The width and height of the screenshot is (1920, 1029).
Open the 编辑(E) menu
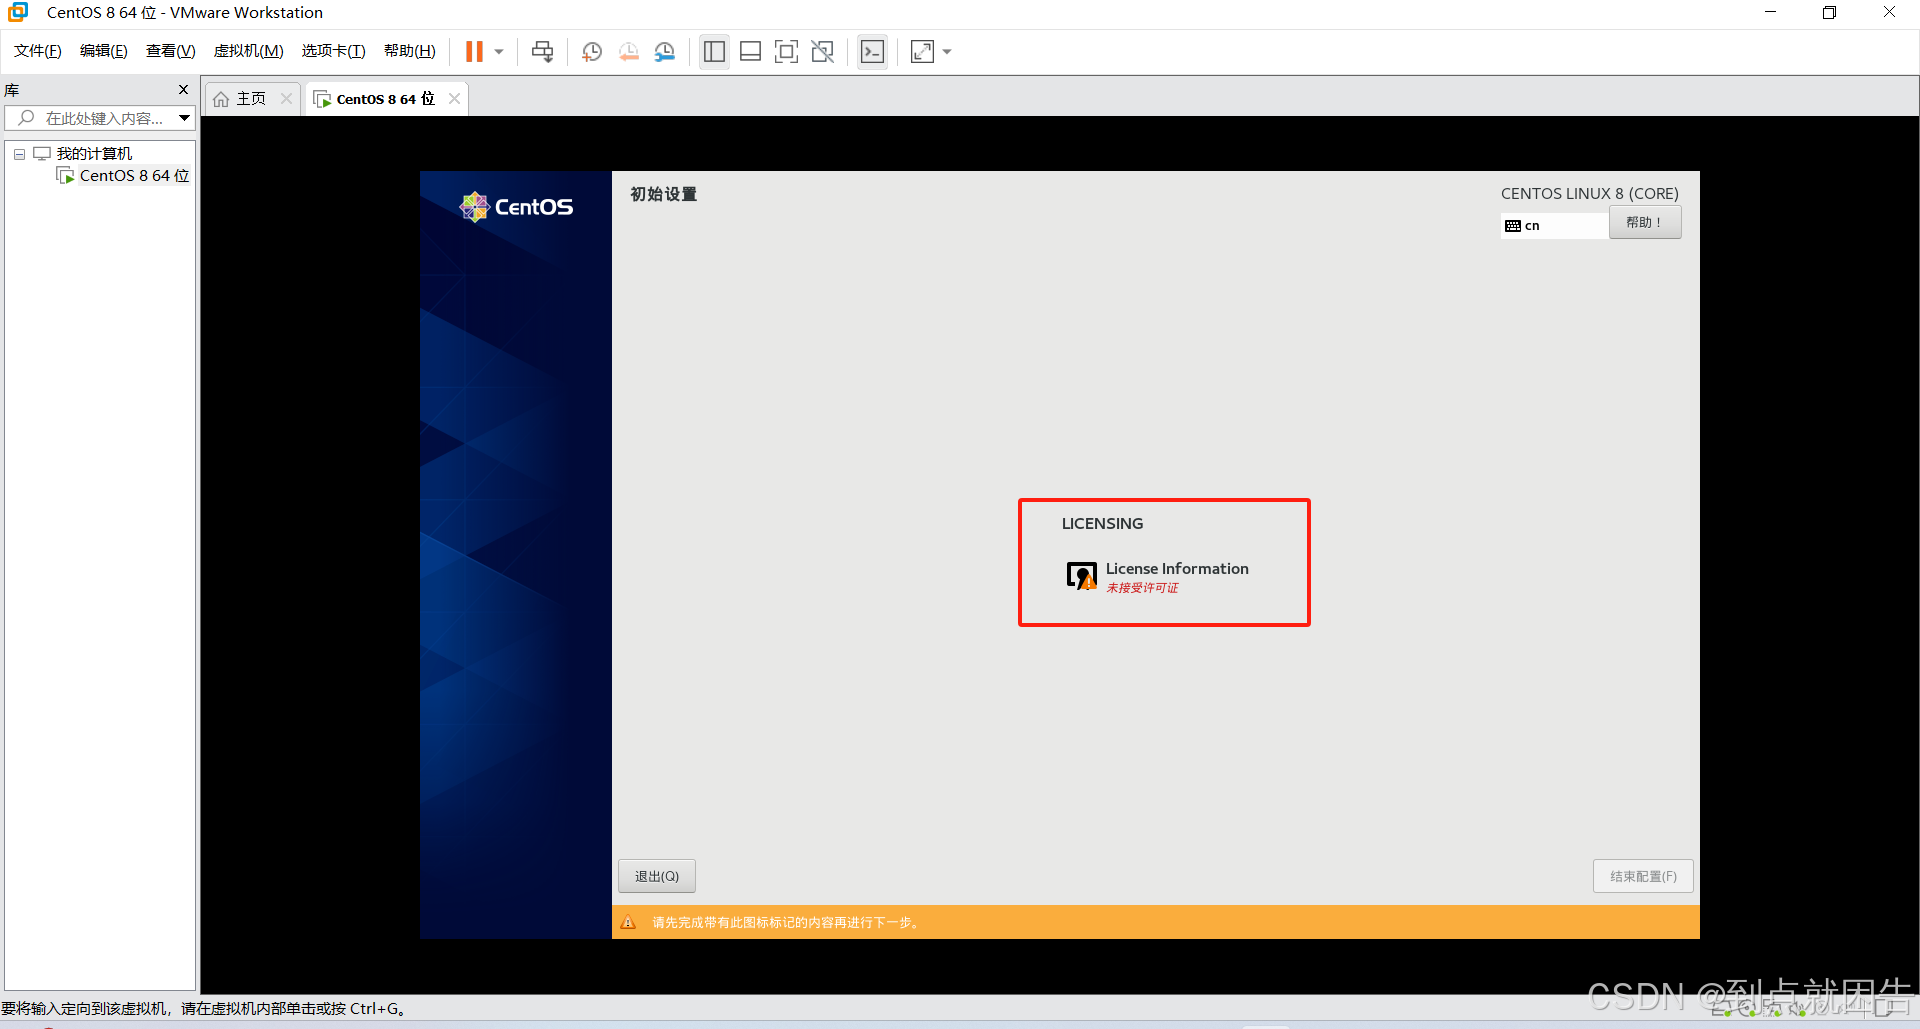(103, 51)
